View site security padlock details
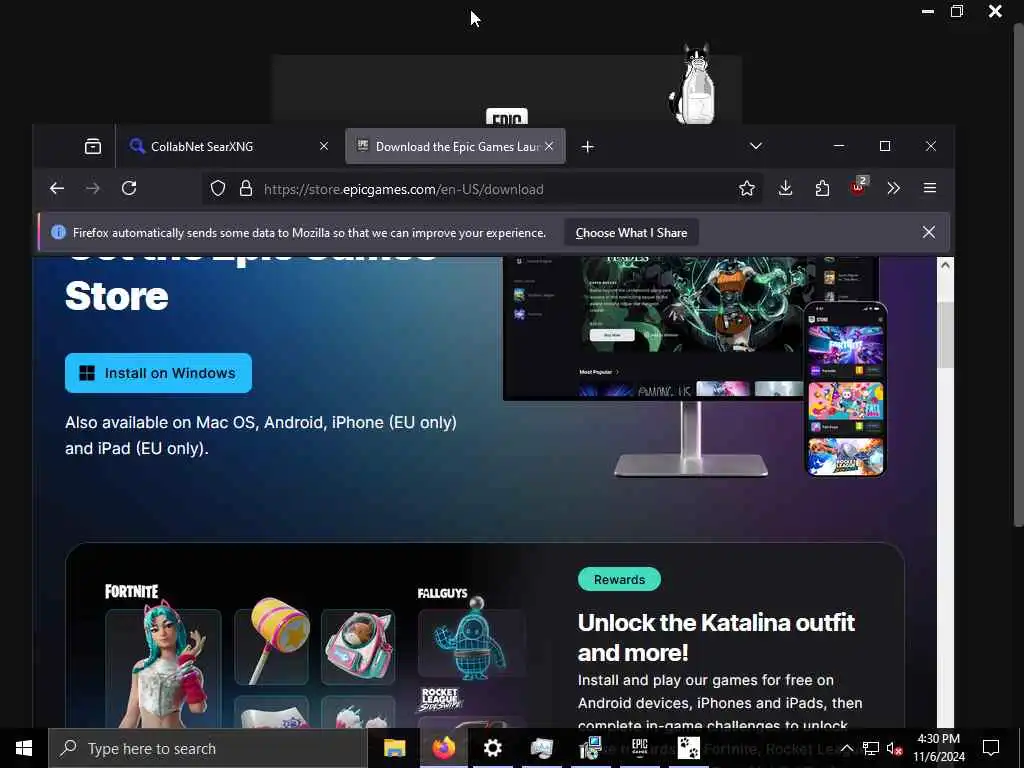The image size is (1024, 768). point(246,189)
